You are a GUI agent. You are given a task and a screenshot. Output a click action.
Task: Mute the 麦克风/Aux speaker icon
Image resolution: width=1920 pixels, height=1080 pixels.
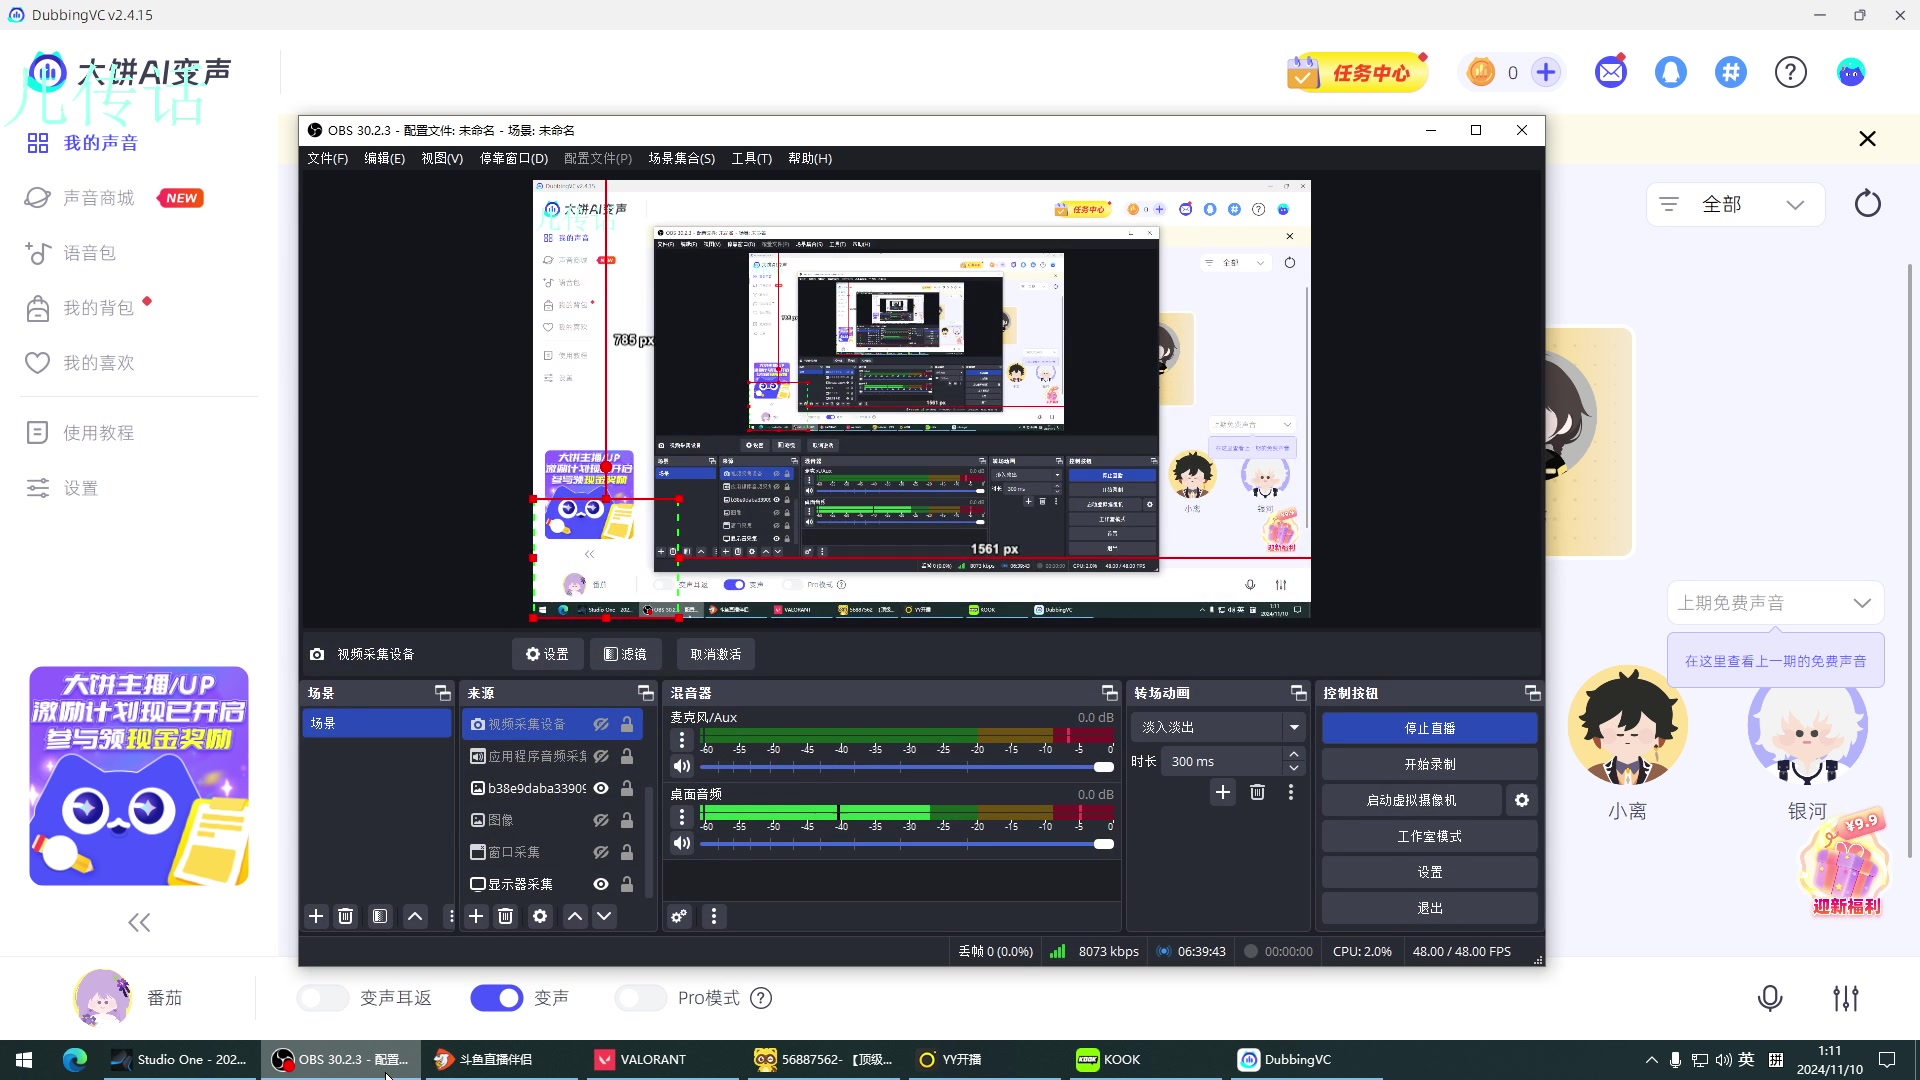[682, 766]
